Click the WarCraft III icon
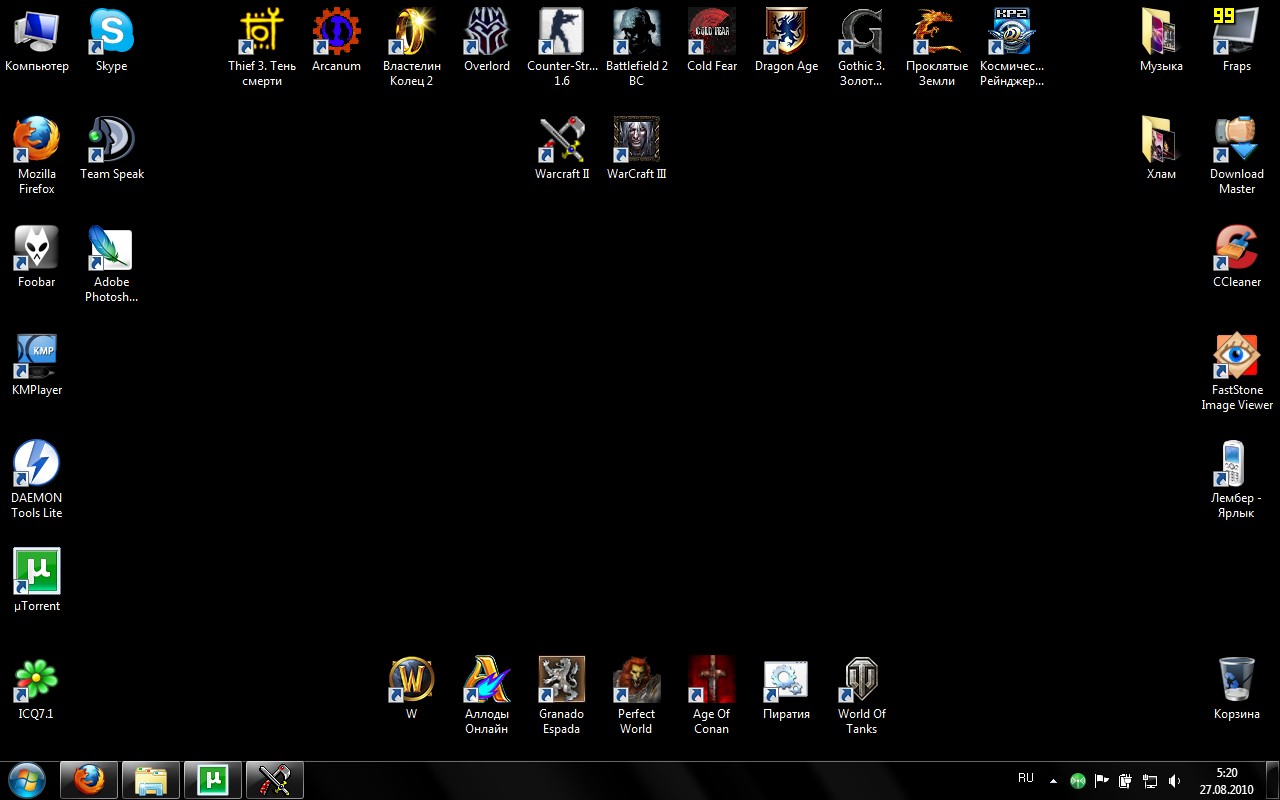 637,148
